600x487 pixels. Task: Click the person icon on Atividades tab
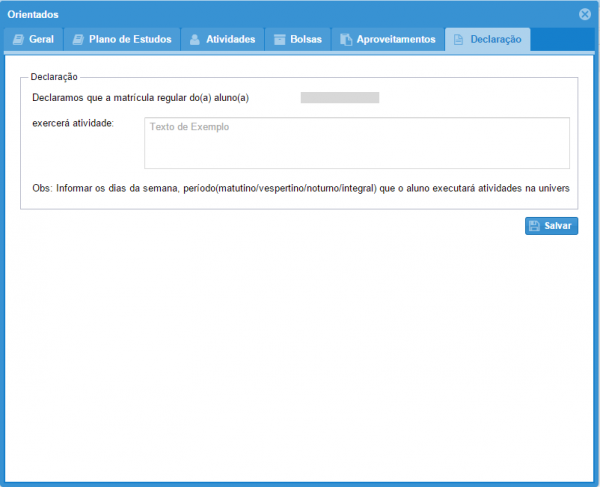pos(195,40)
